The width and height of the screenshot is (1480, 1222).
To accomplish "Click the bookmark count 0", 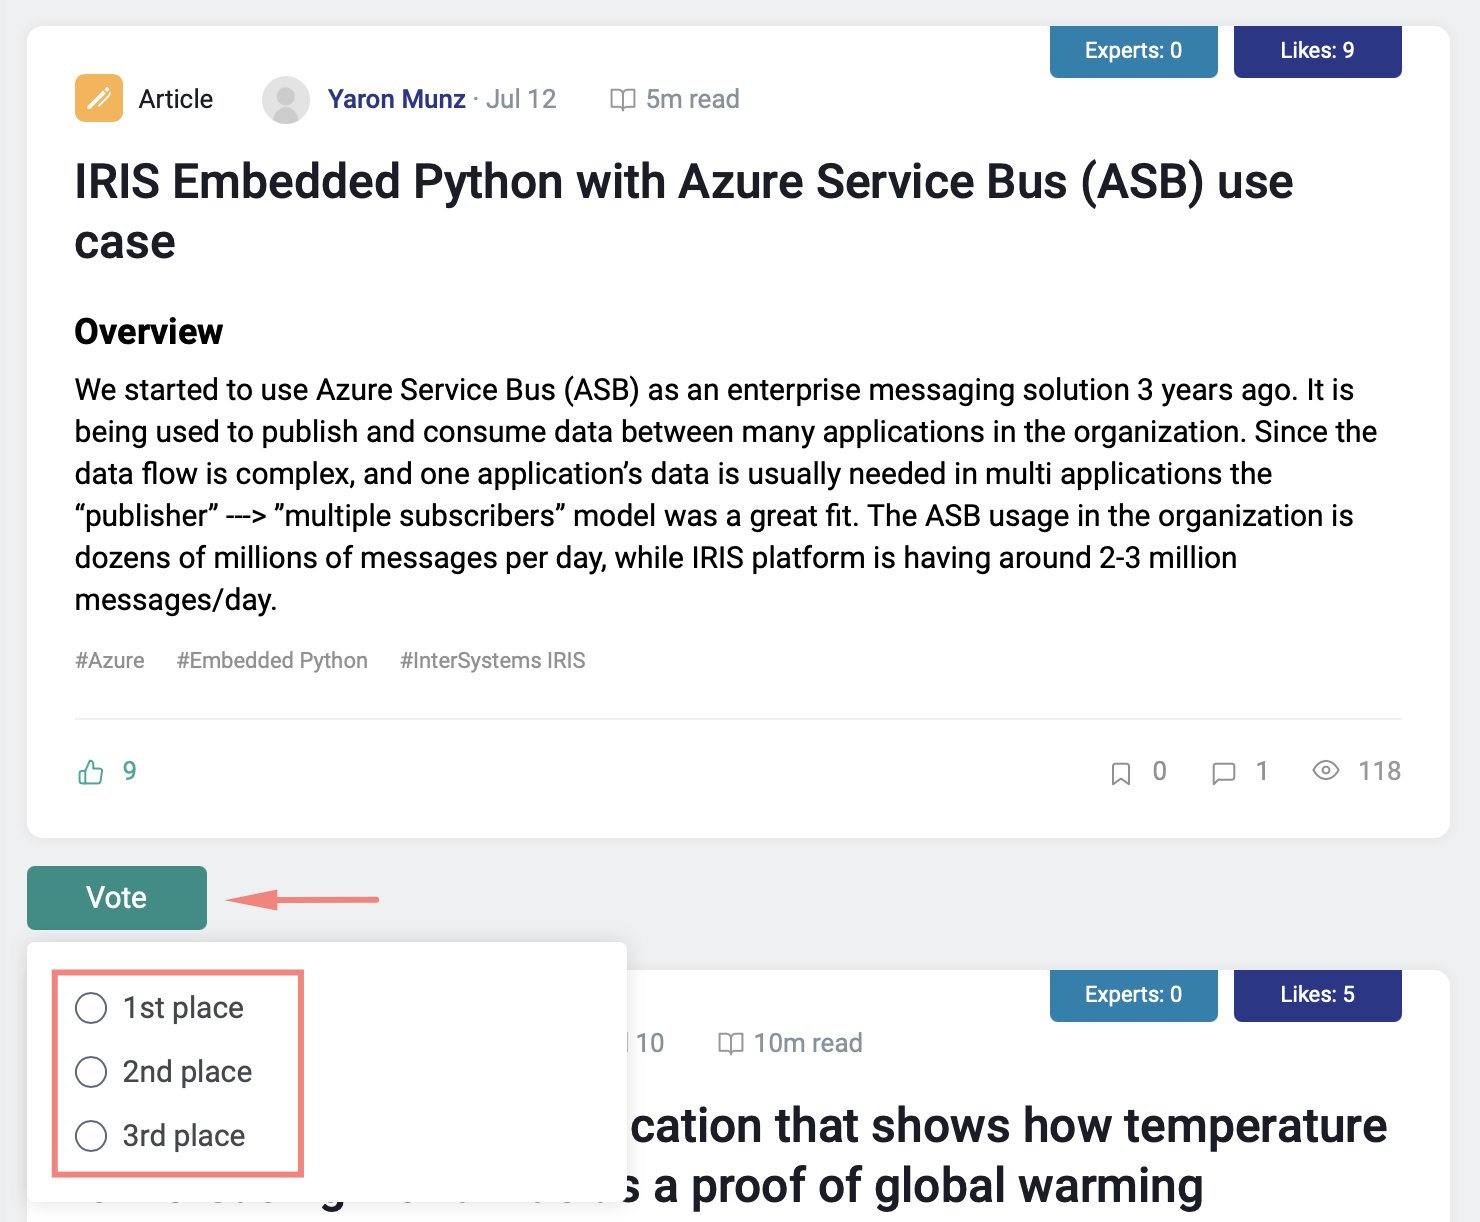I will pos(1160,771).
